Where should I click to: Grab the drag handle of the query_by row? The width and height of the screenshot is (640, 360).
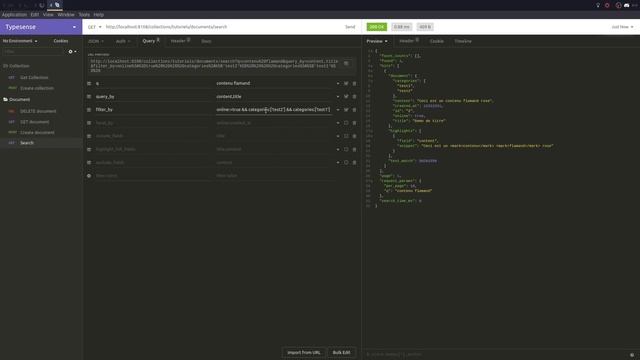(x=89, y=97)
